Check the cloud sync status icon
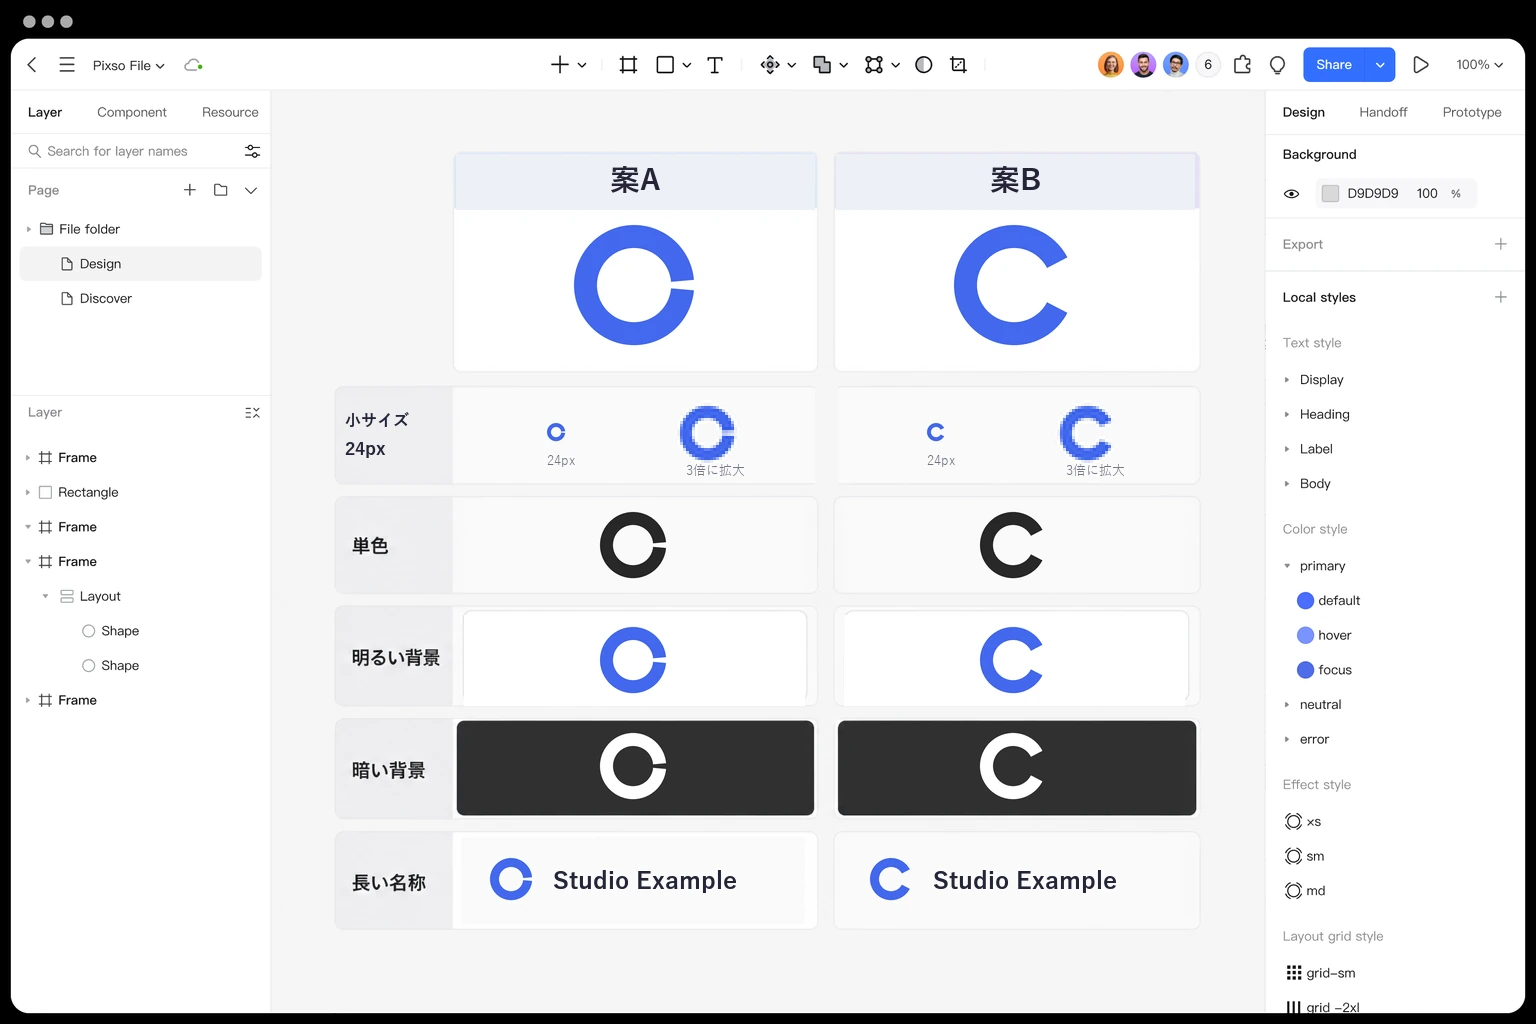The height and width of the screenshot is (1024, 1536). 193,65
